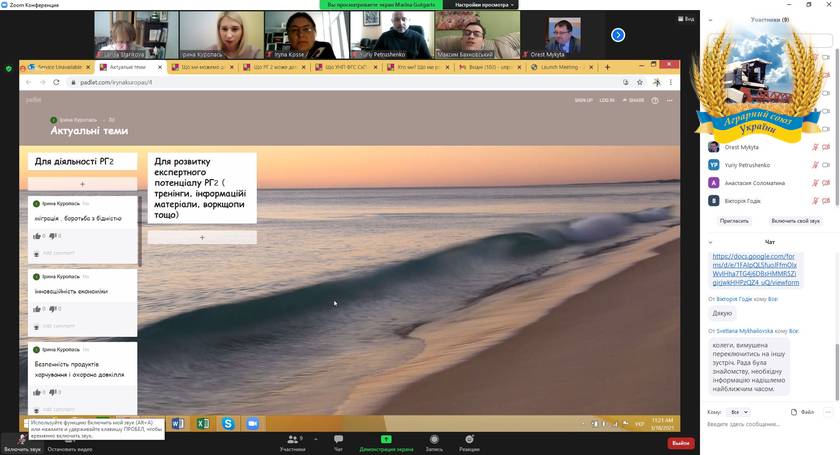Click SIGN UP on the padlet header

click(583, 100)
